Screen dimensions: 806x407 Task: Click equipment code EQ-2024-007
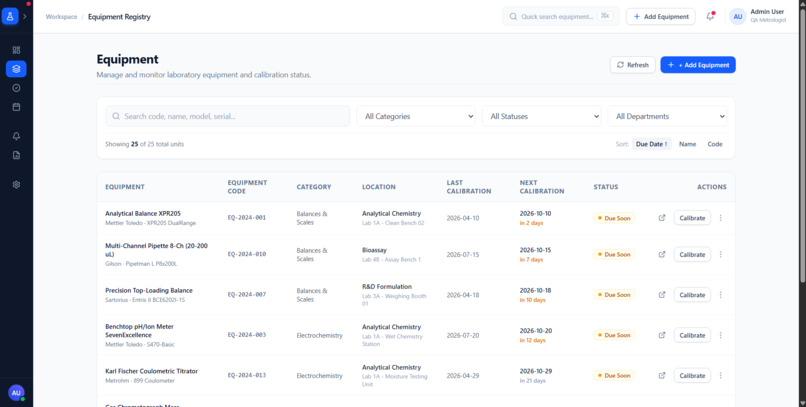[x=247, y=295]
